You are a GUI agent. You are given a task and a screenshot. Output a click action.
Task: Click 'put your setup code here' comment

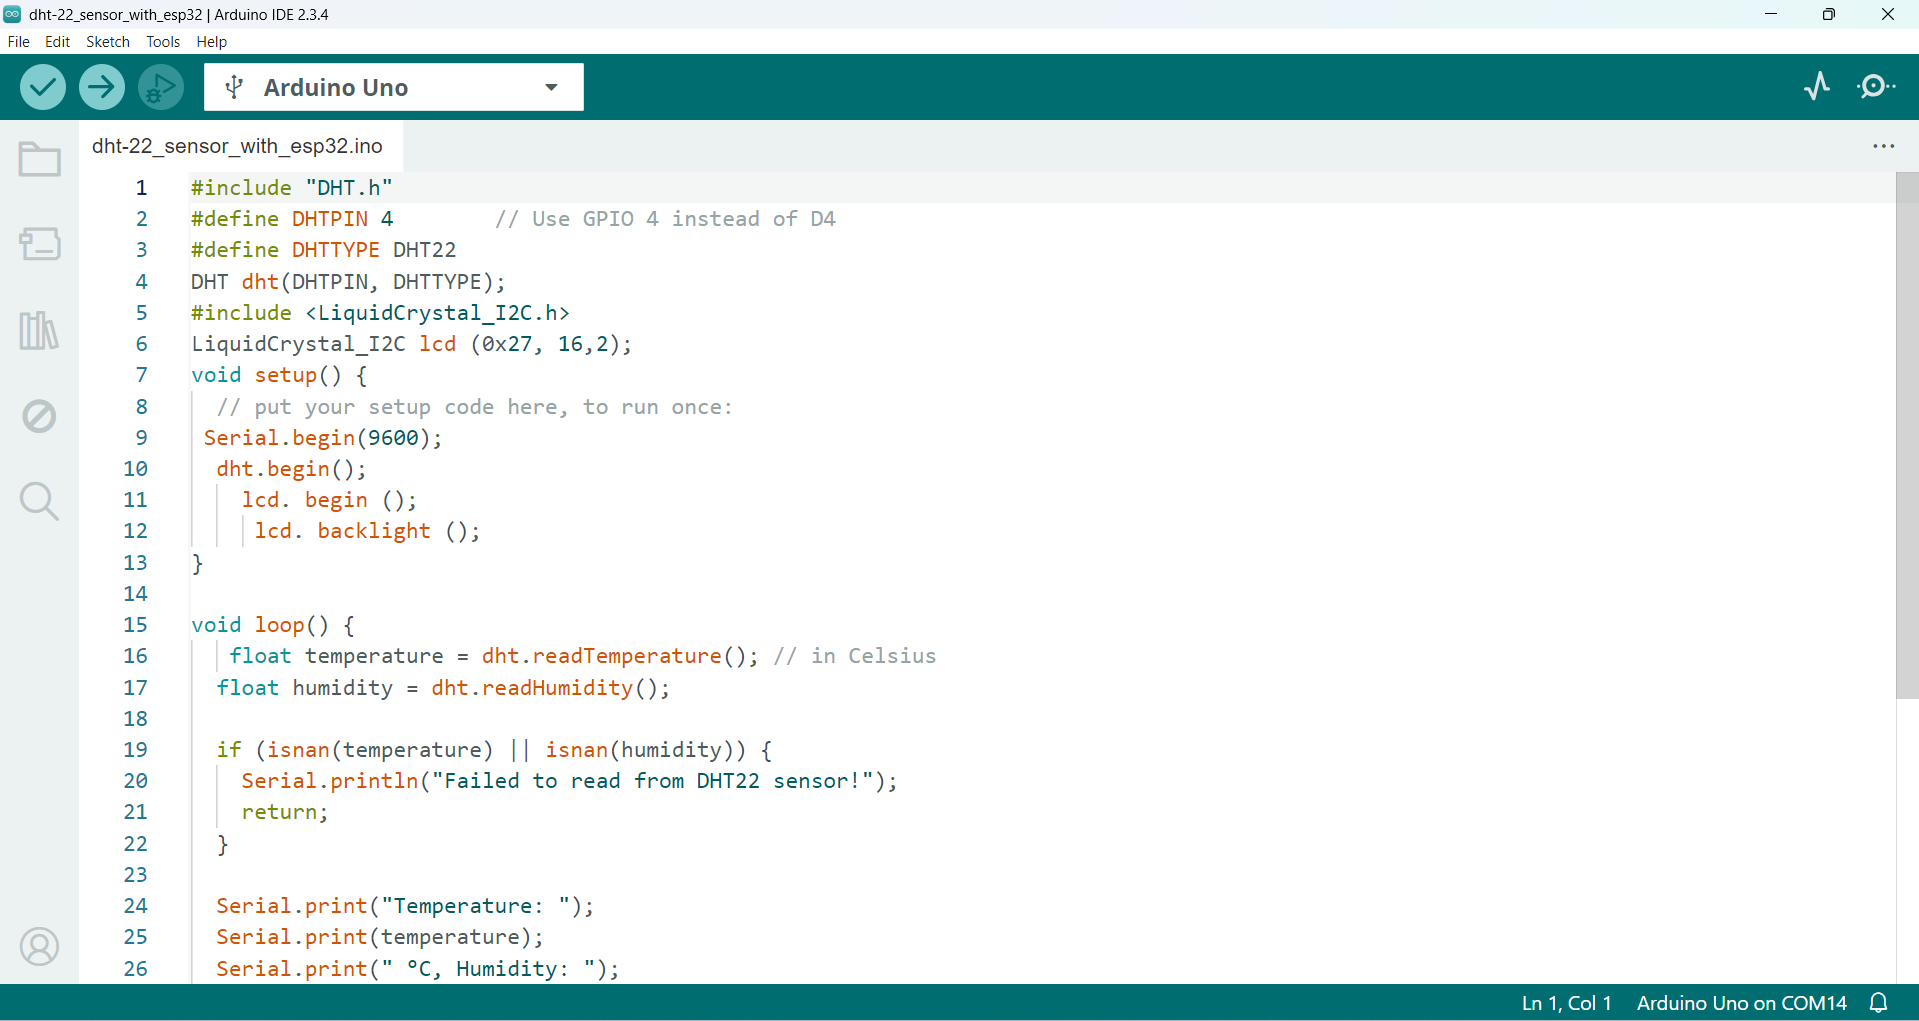pos(474,407)
